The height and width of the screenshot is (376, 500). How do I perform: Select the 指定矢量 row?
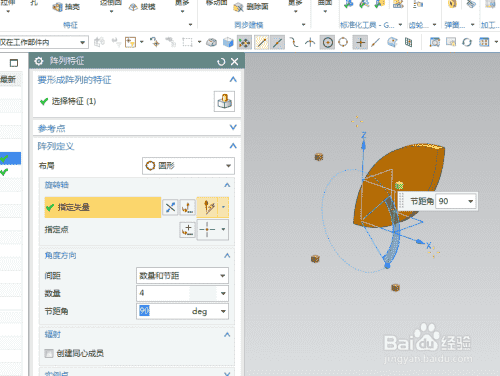coord(103,207)
